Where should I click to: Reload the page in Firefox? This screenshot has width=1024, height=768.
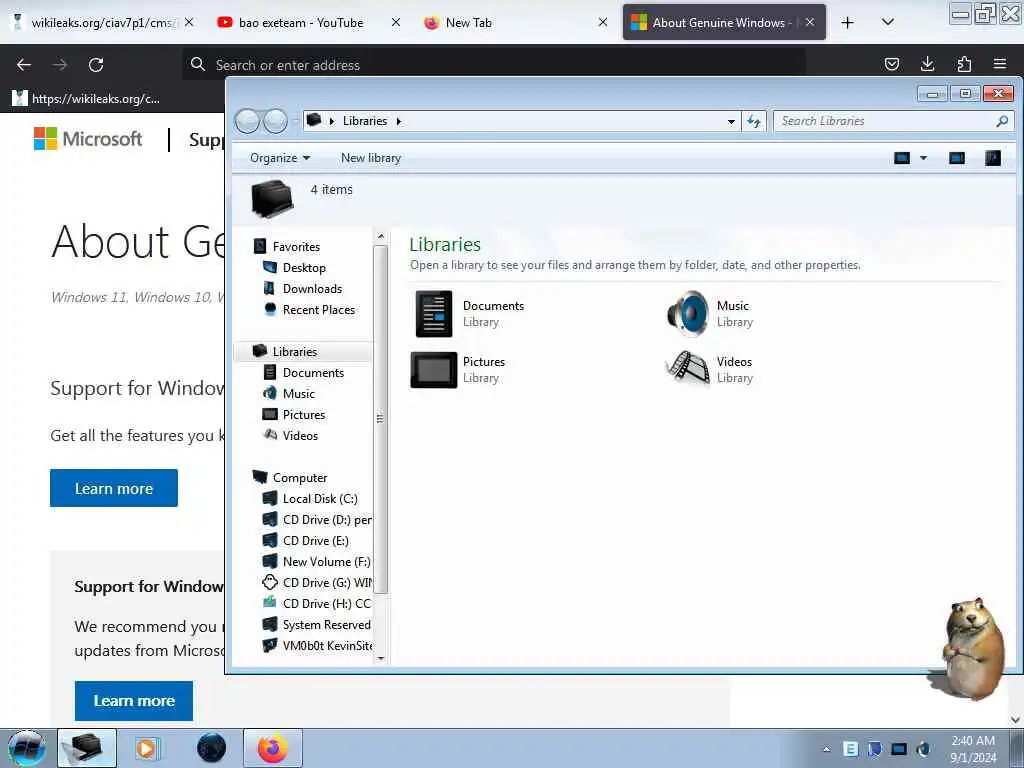tap(96, 65)
